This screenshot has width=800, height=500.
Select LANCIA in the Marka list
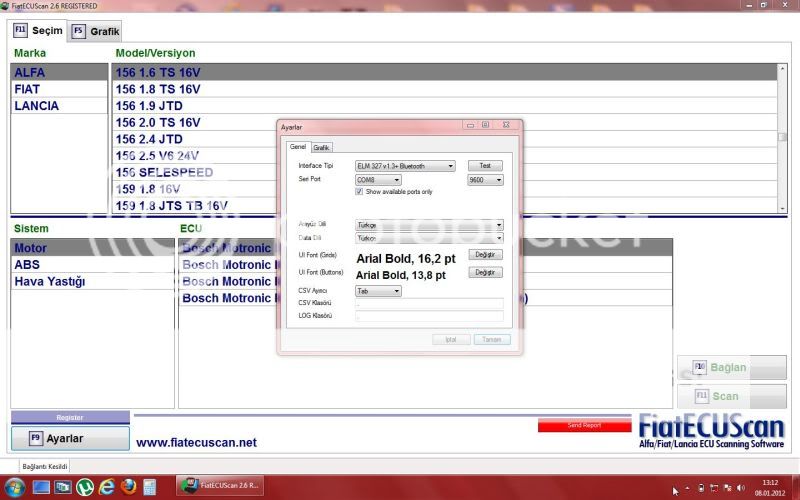click(59, 106)
